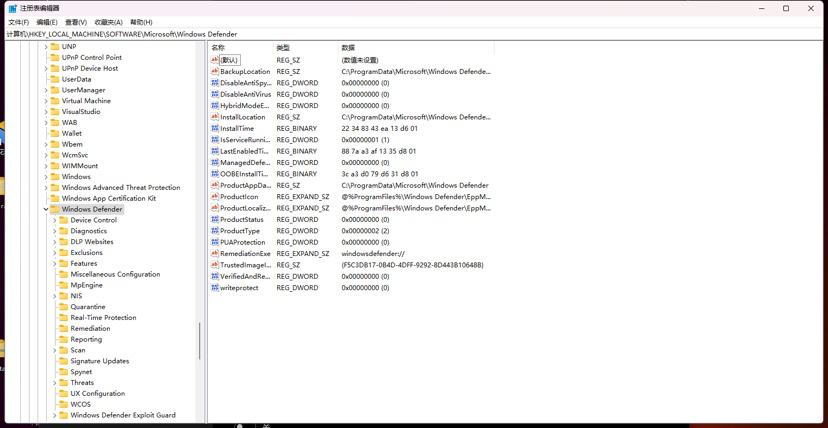Select the Virtual Machine key
Viewport: 828px width, 428px height.
(x=86, y=100)
